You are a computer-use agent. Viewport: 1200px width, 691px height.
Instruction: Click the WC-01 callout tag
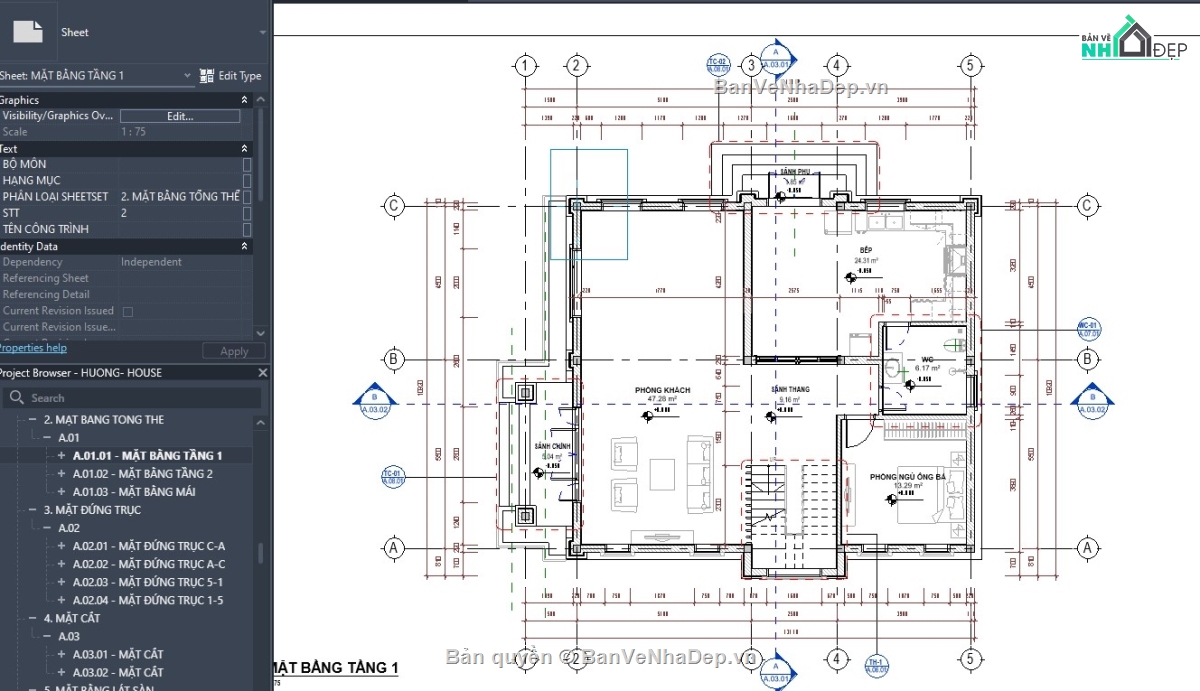click(x=1088, y=329)
